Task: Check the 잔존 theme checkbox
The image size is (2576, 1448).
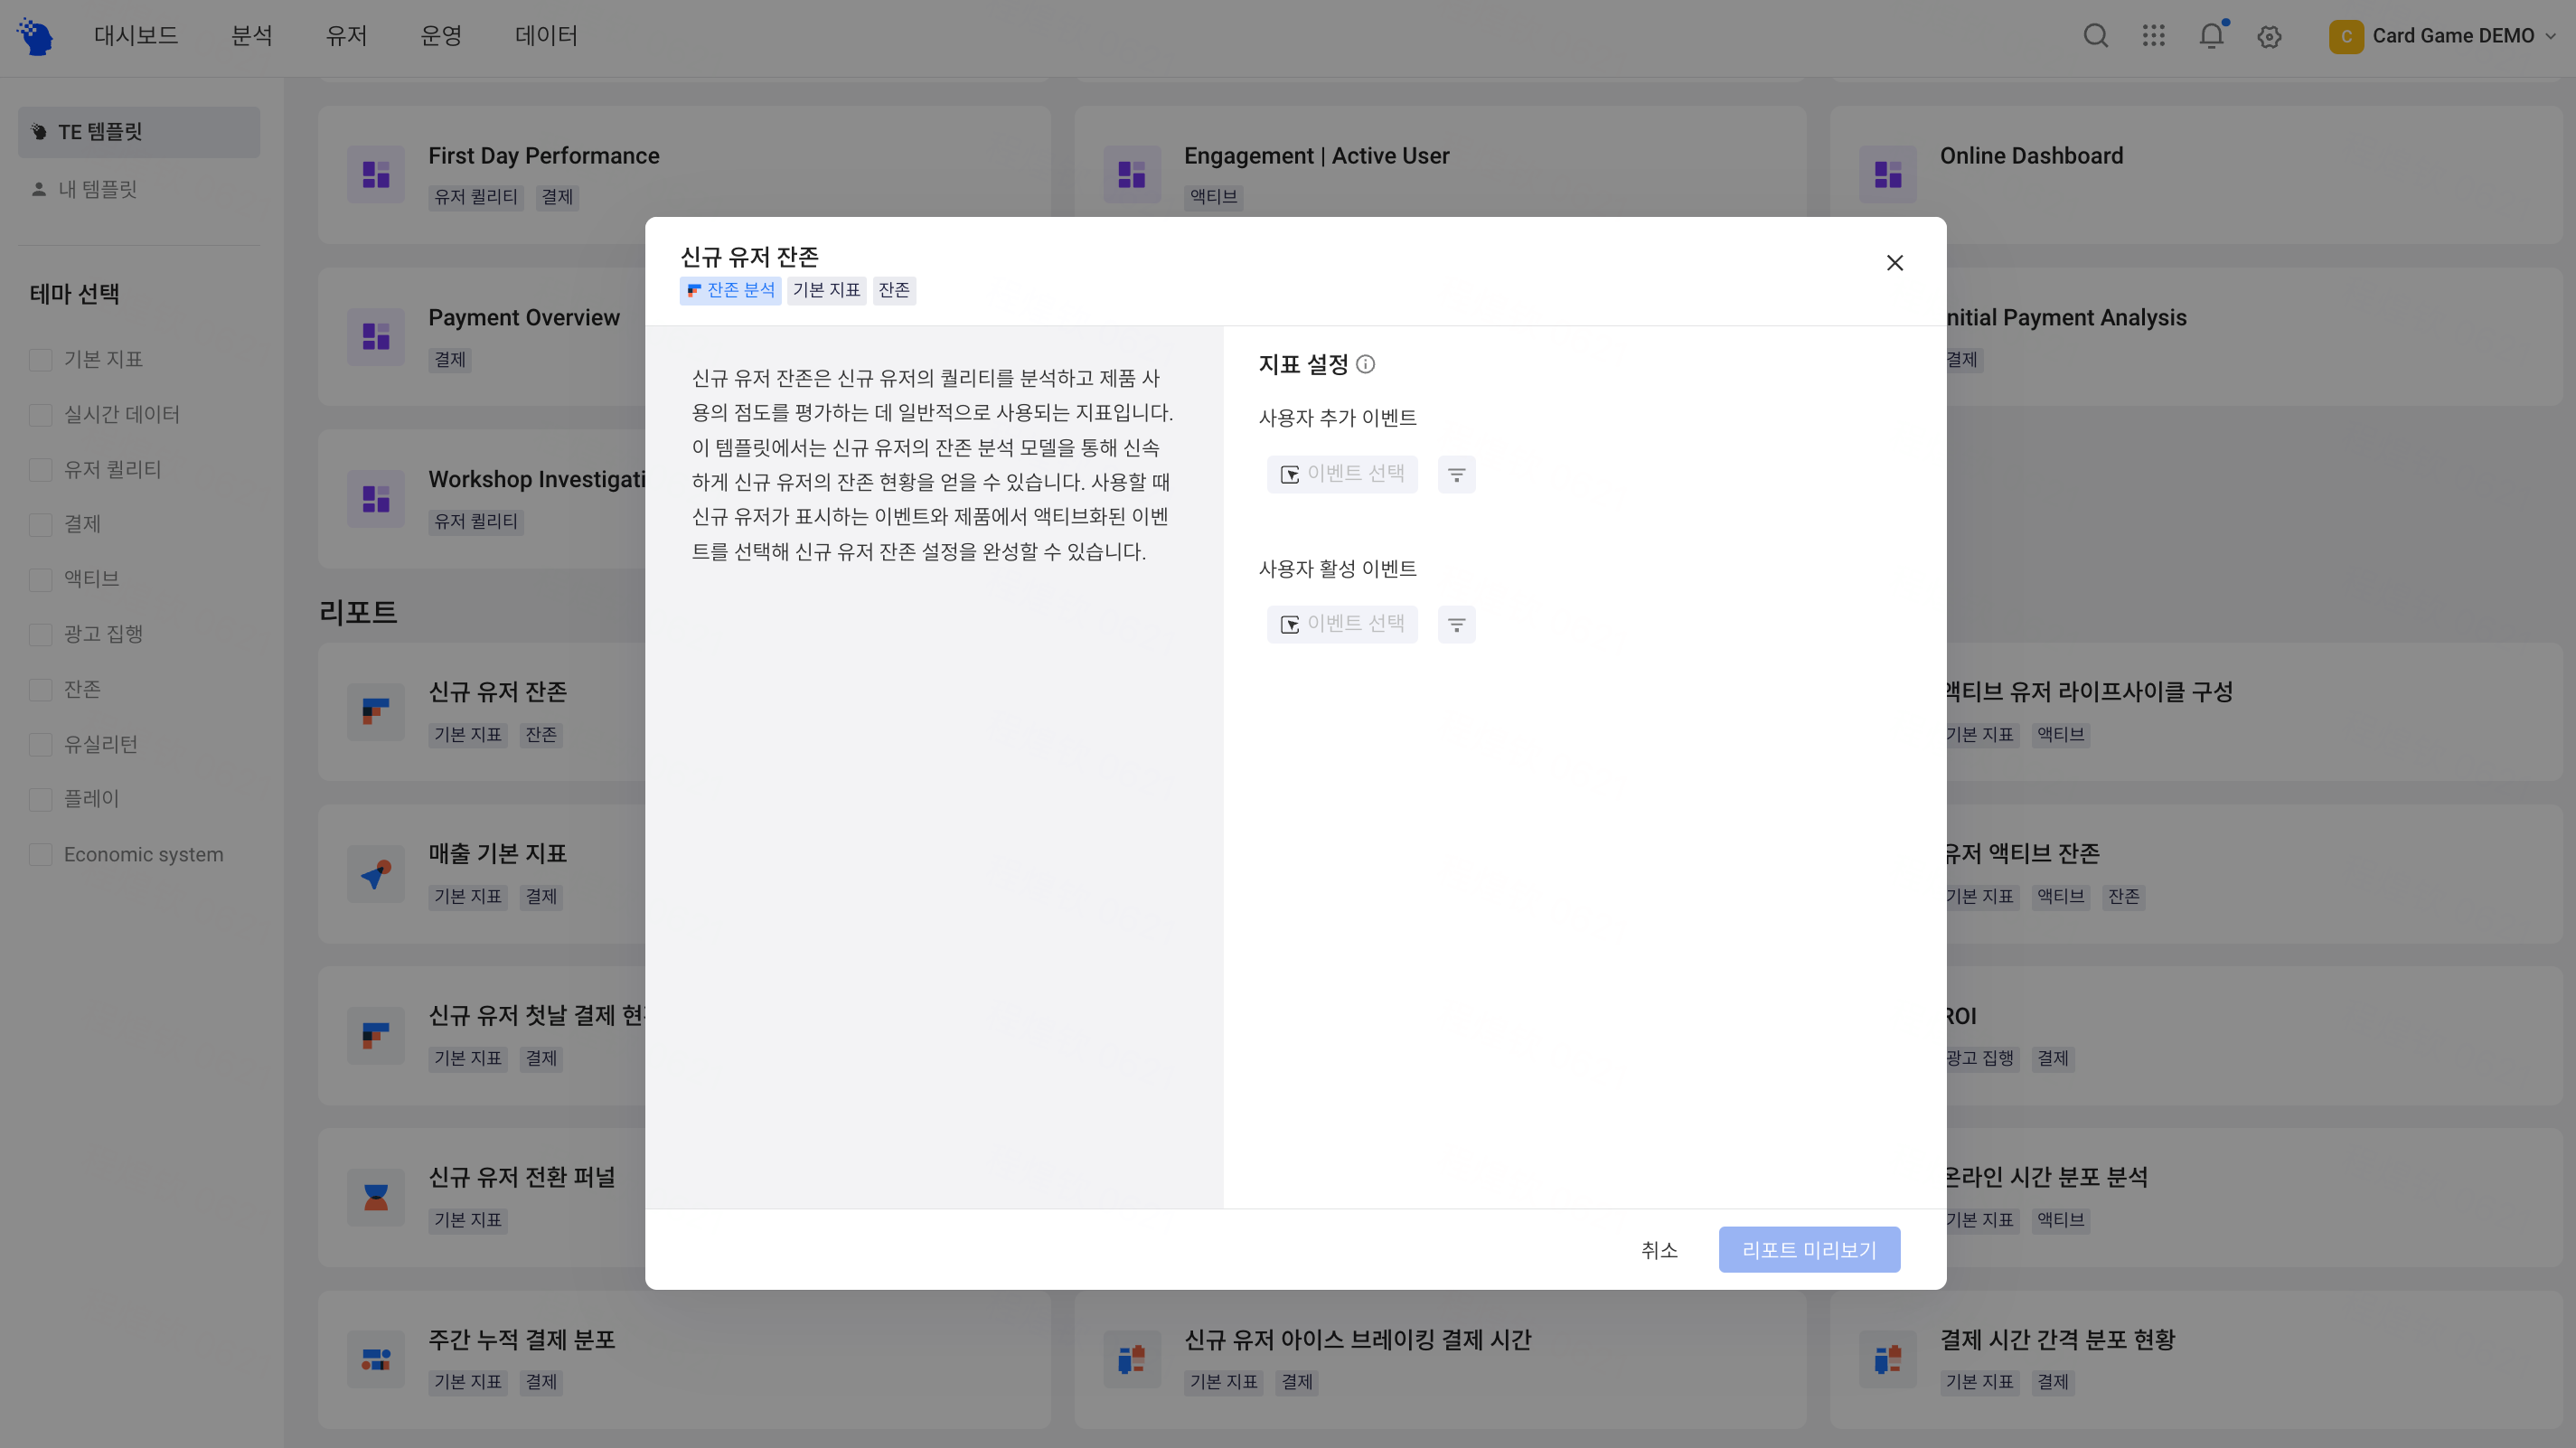Action: pyautogui.click(x=41, y=689)
